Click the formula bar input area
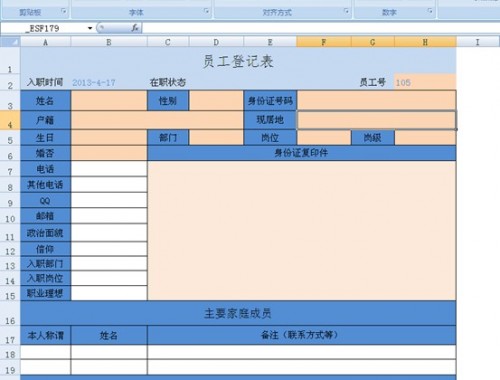Image resolution: width=500 pixels, height=380 pixels. pos(320,28)
